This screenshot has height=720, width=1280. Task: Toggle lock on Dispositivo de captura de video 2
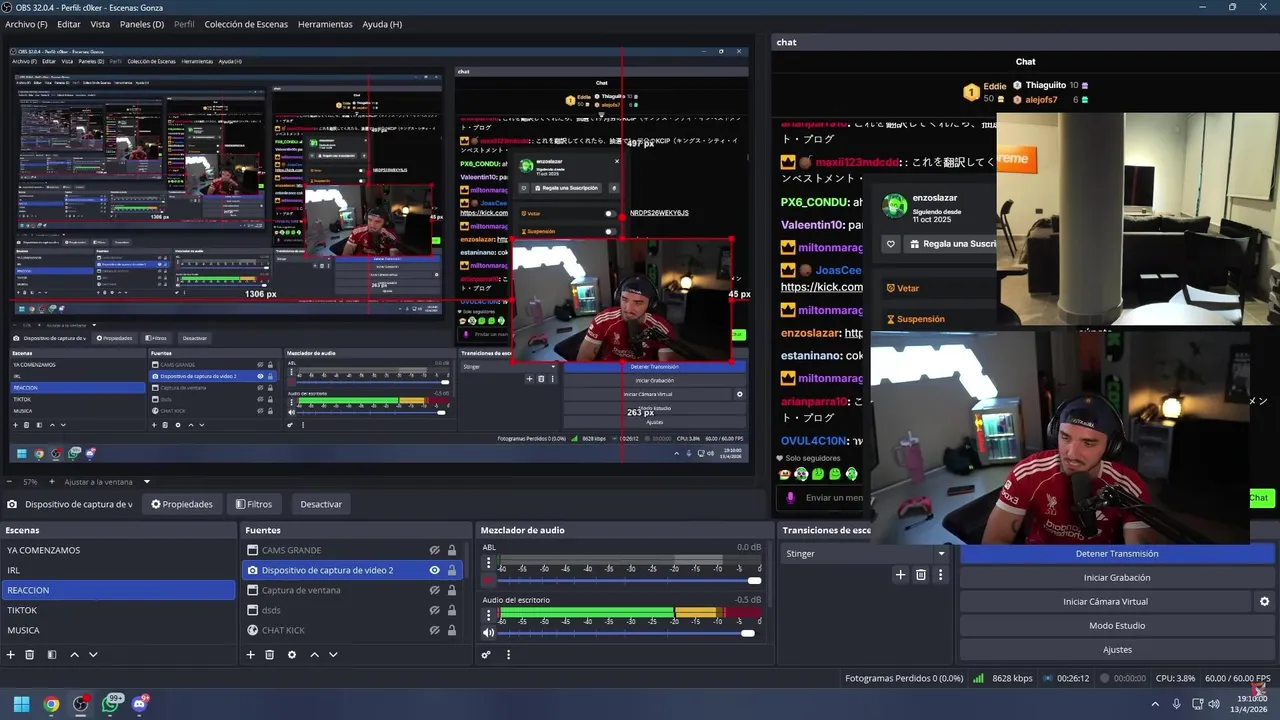(x=452, y=570)
